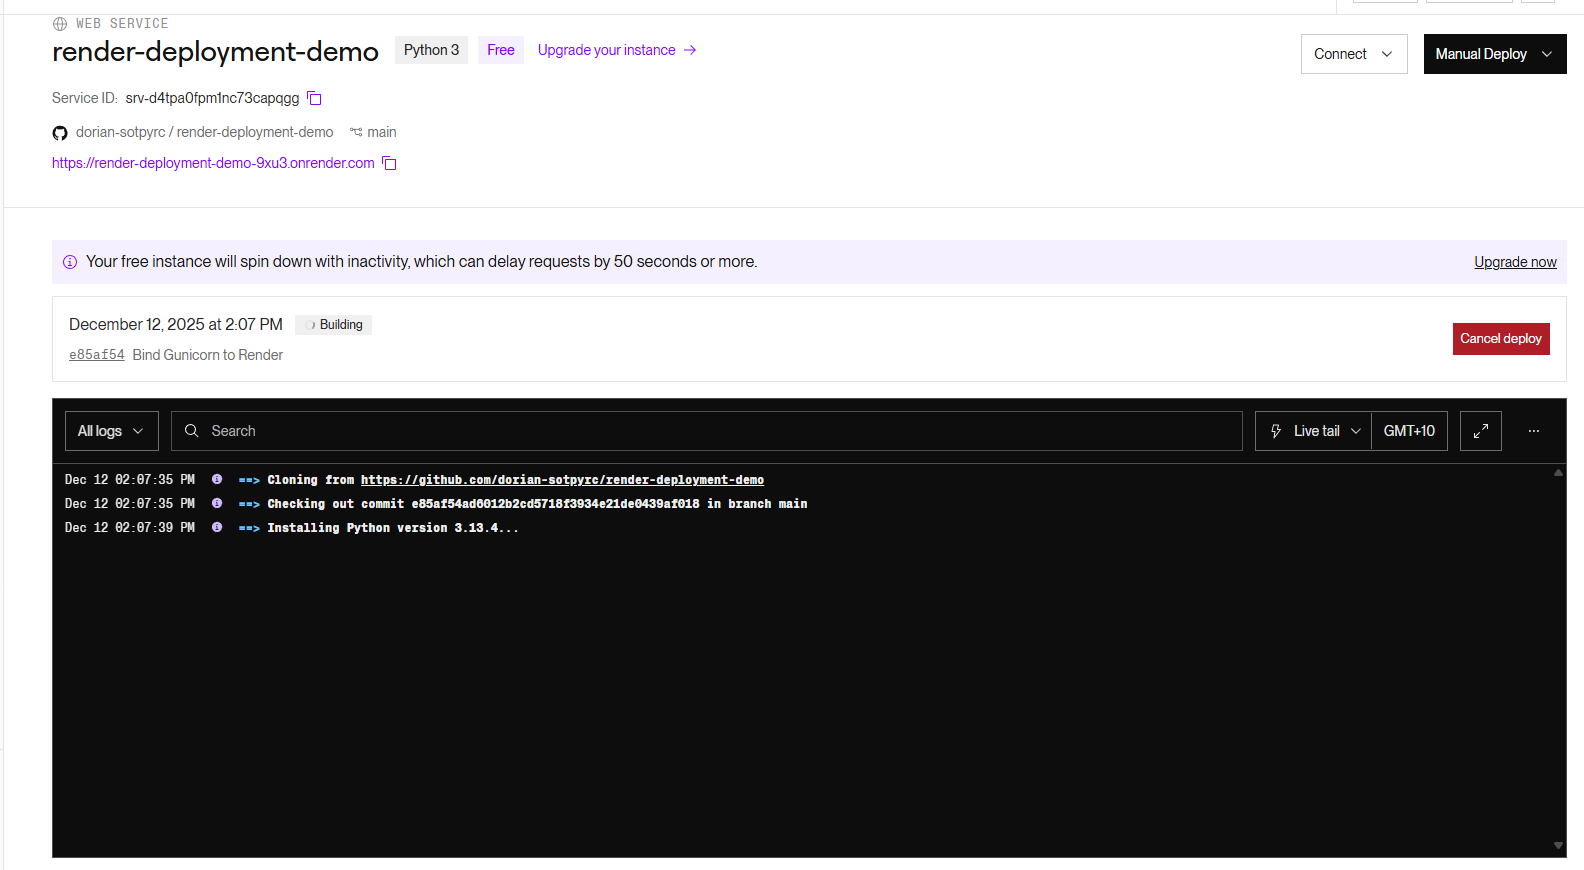Screen dimensions: 1584x870
Task: Click the commit message Bind Gunicorn to Render
Action: 208,355
